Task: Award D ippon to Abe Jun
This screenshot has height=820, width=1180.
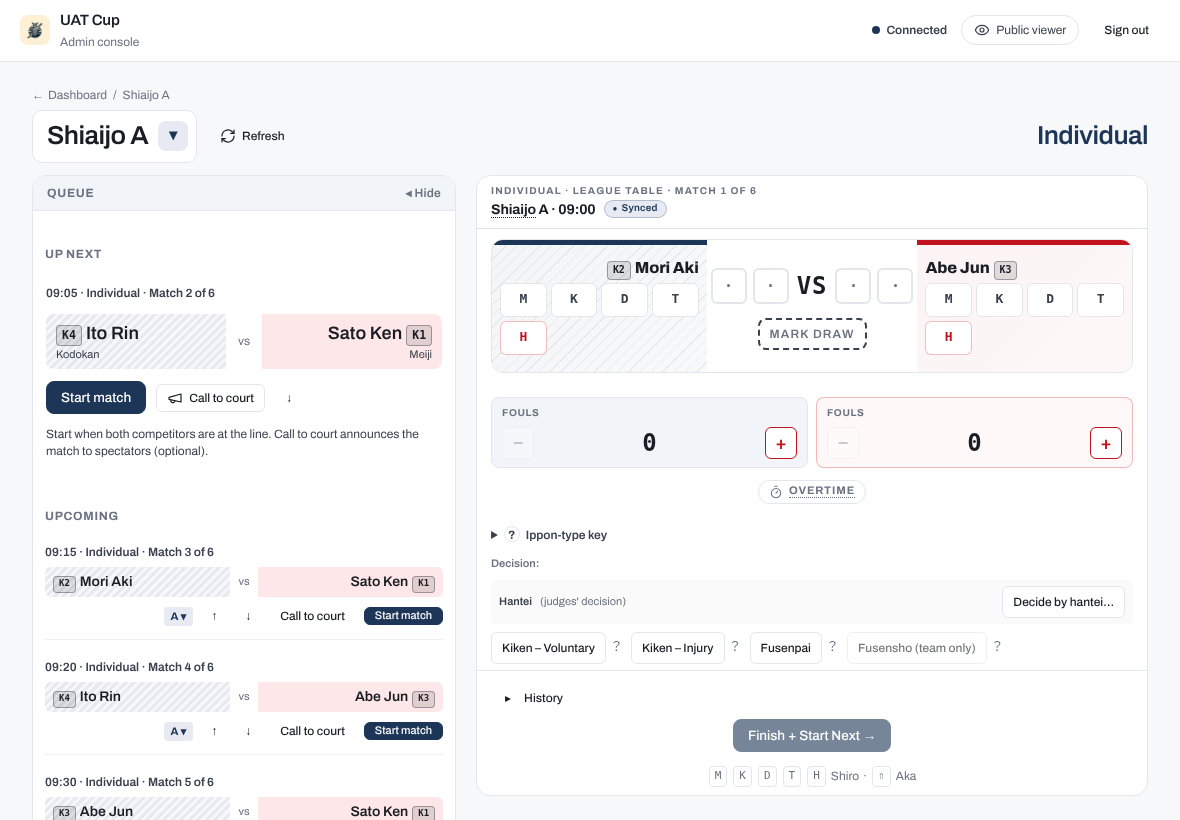Action: tap(1050, 299)
